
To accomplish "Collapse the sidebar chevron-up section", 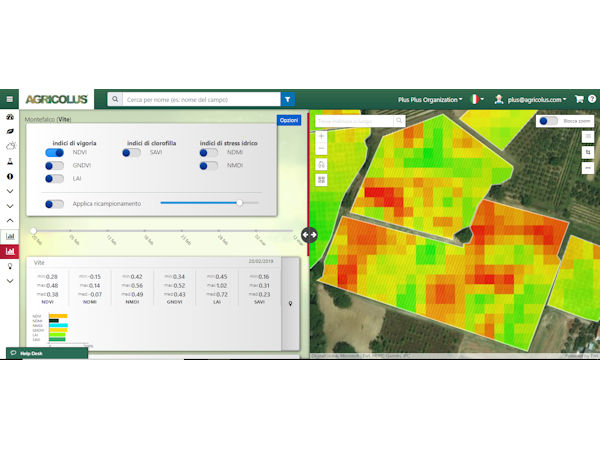I will pos(10,220).
